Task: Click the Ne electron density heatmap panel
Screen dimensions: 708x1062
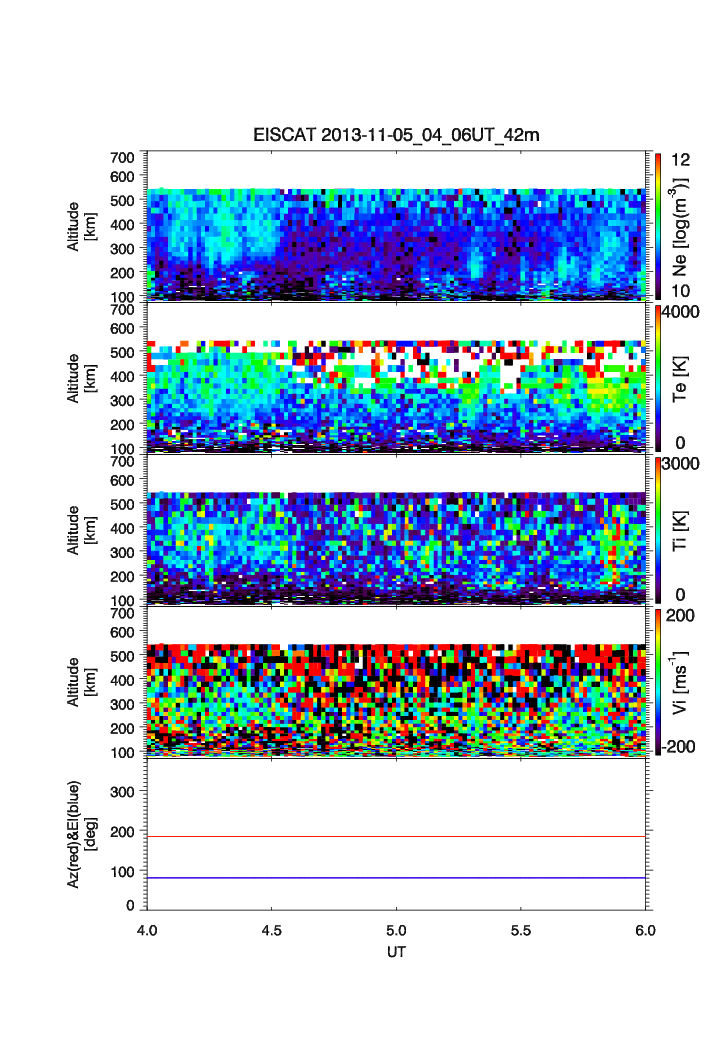Action: [396, 226]
